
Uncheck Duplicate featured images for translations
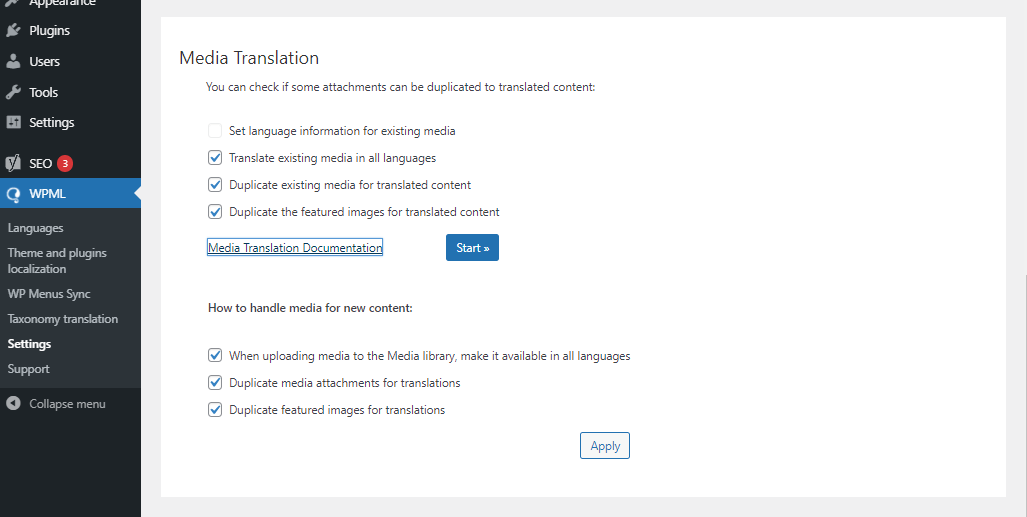point(215,409)
